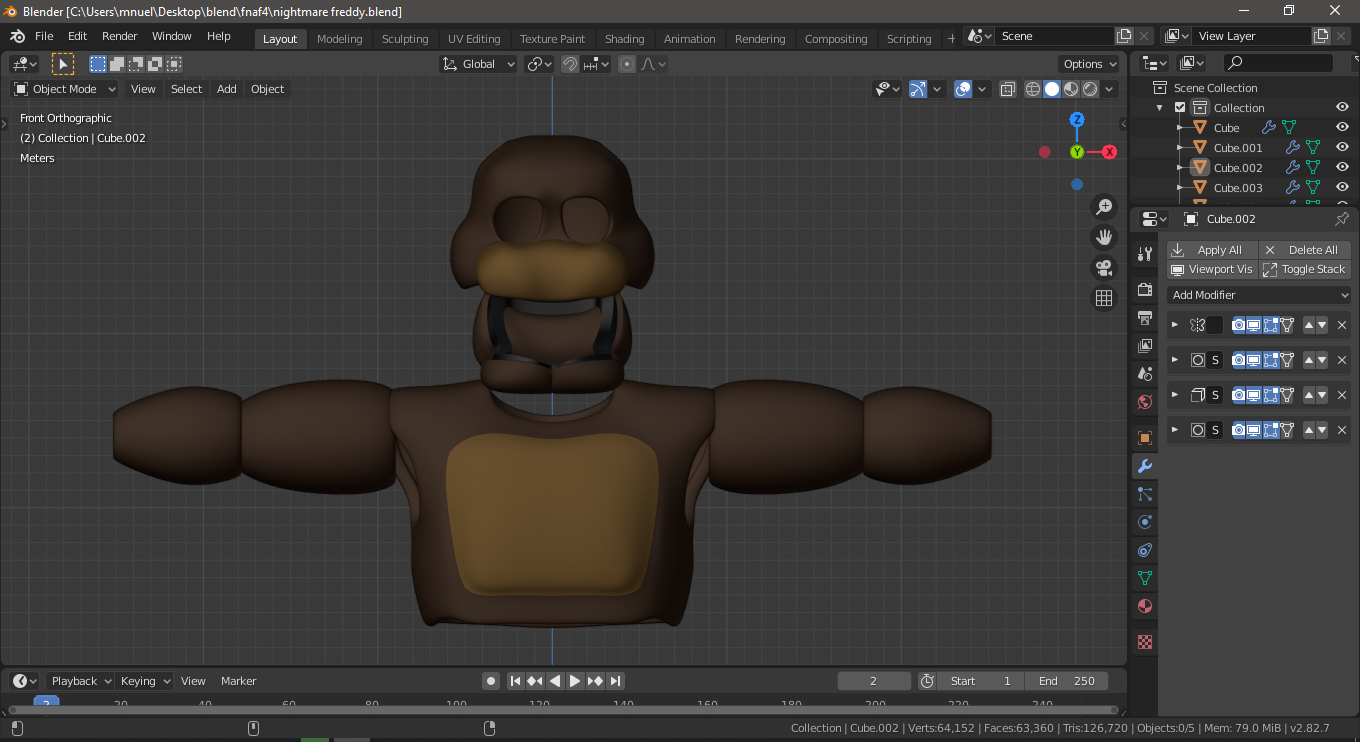The image size is (1360, 742).
Task: Open the World properties tab
Action: coord(1145,402)
